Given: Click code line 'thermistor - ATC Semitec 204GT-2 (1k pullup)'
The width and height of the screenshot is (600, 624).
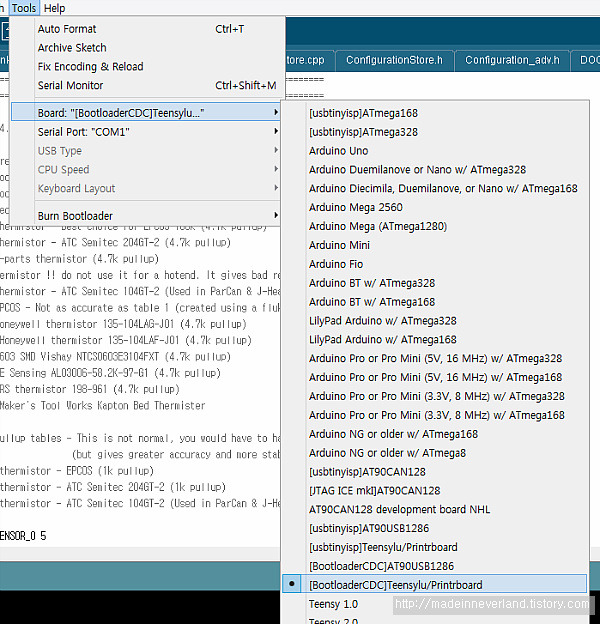Looking at the screenshot, I should tap(113, 487).
